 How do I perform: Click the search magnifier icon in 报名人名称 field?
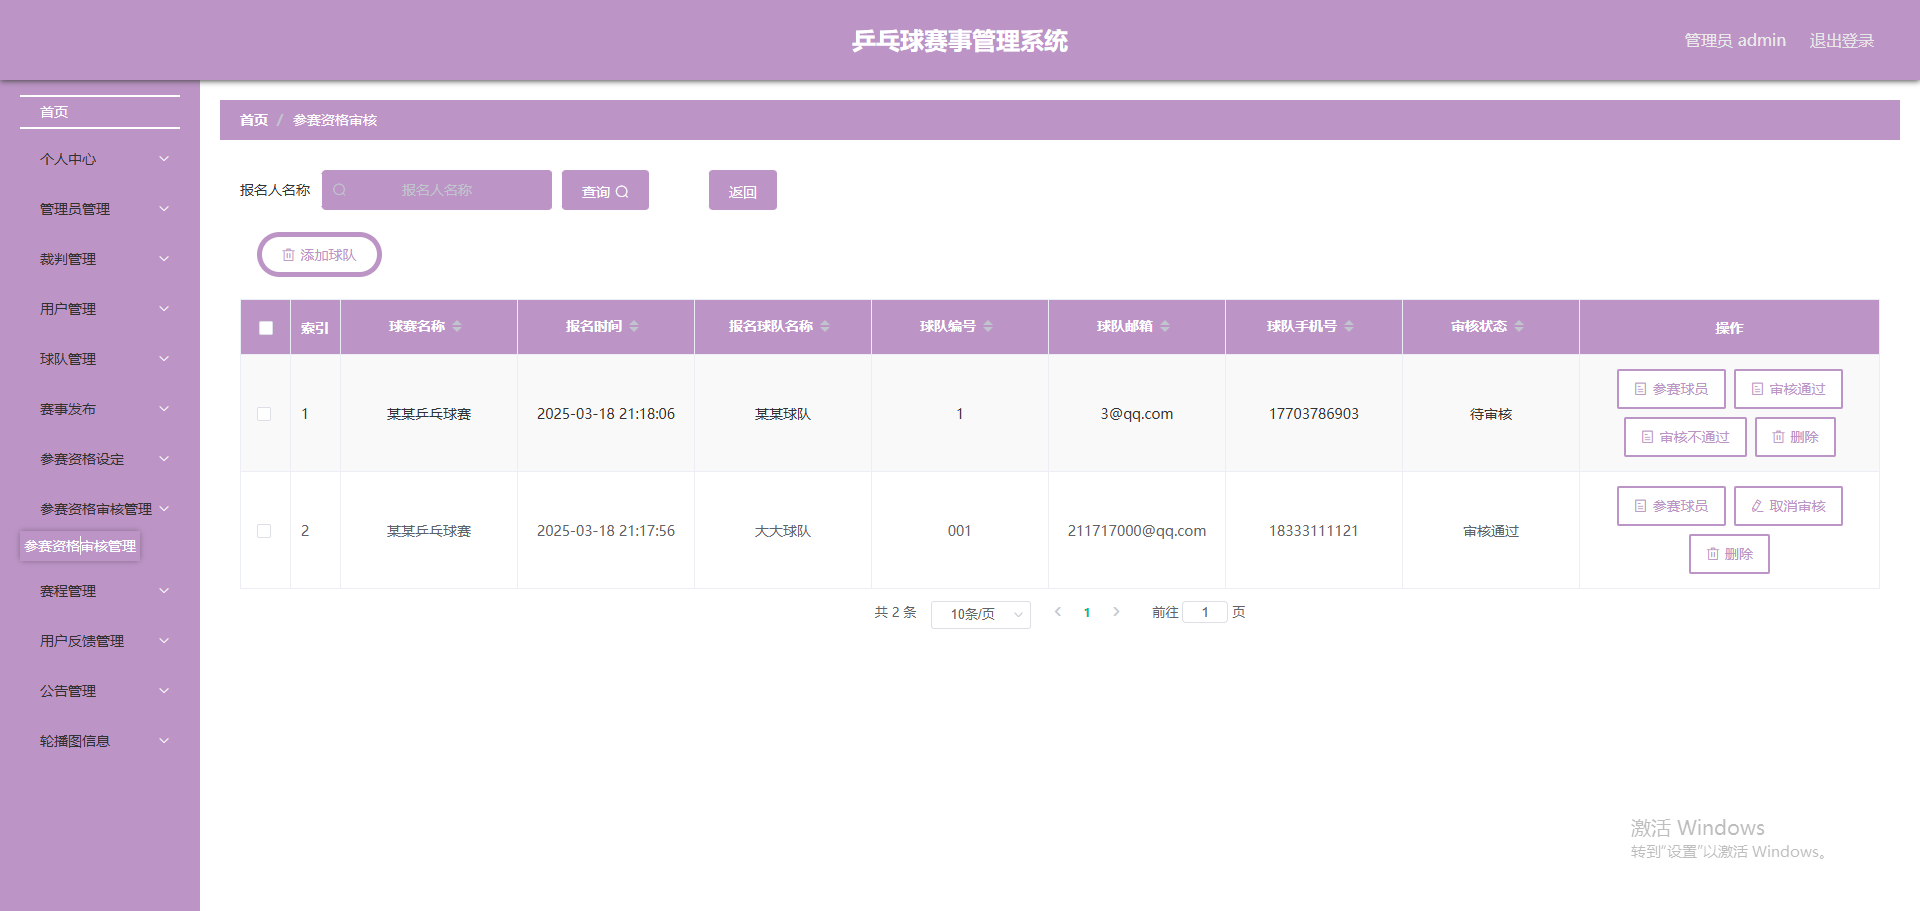point(340,190)
